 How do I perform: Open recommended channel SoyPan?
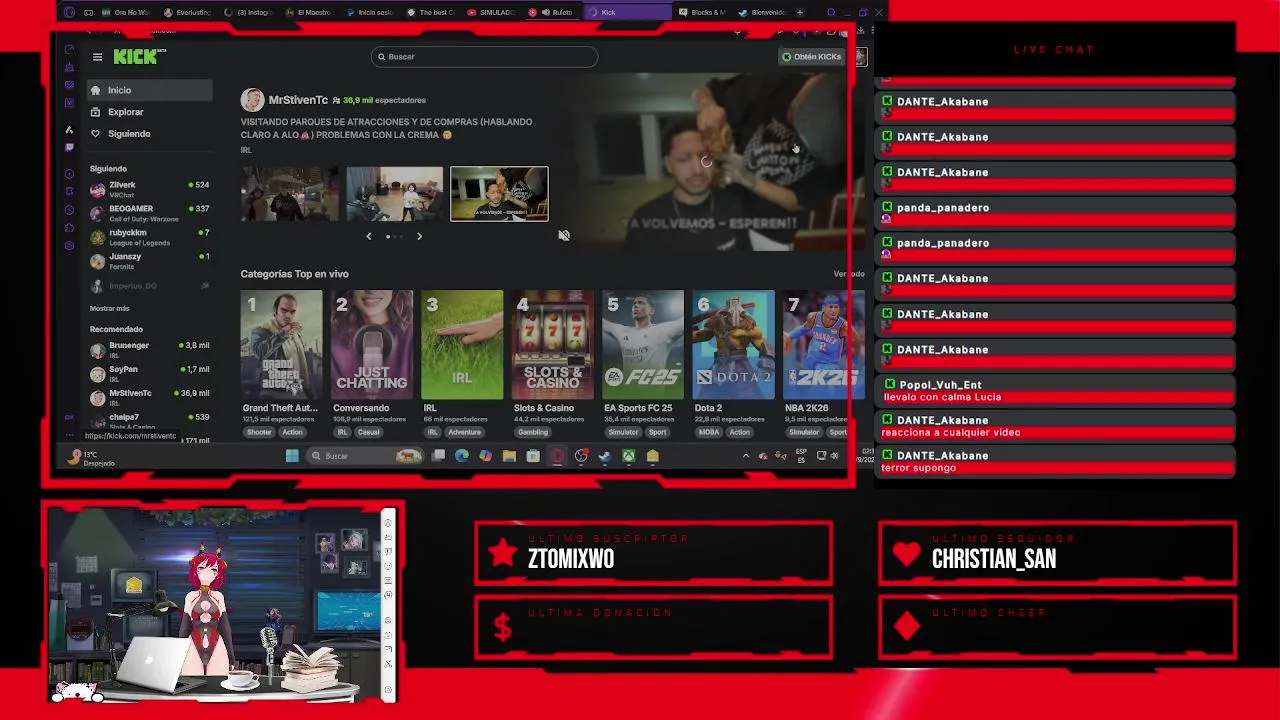coord(149,373)
